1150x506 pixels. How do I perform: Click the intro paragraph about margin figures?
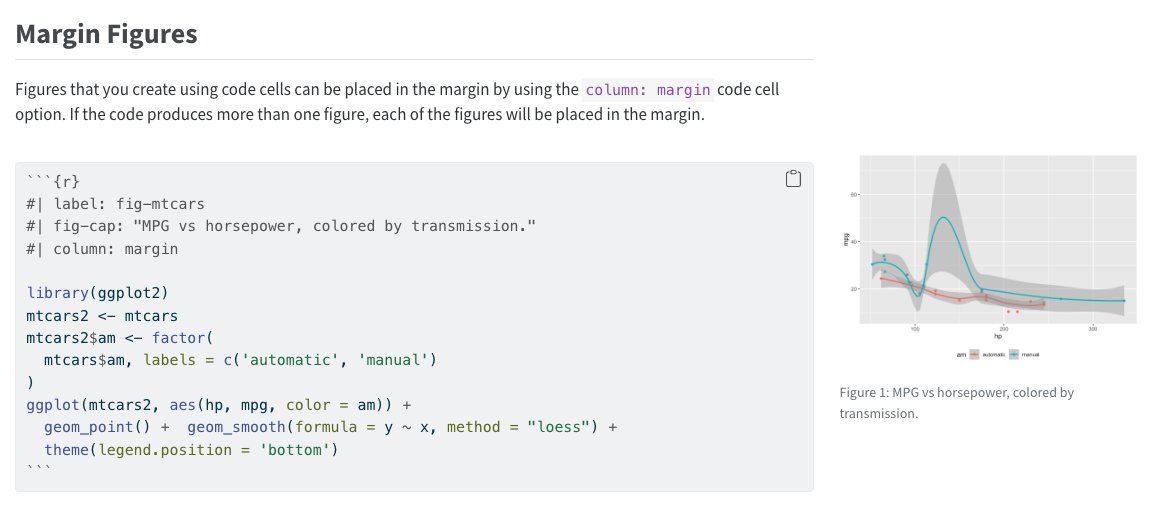(x=397, y=102)
